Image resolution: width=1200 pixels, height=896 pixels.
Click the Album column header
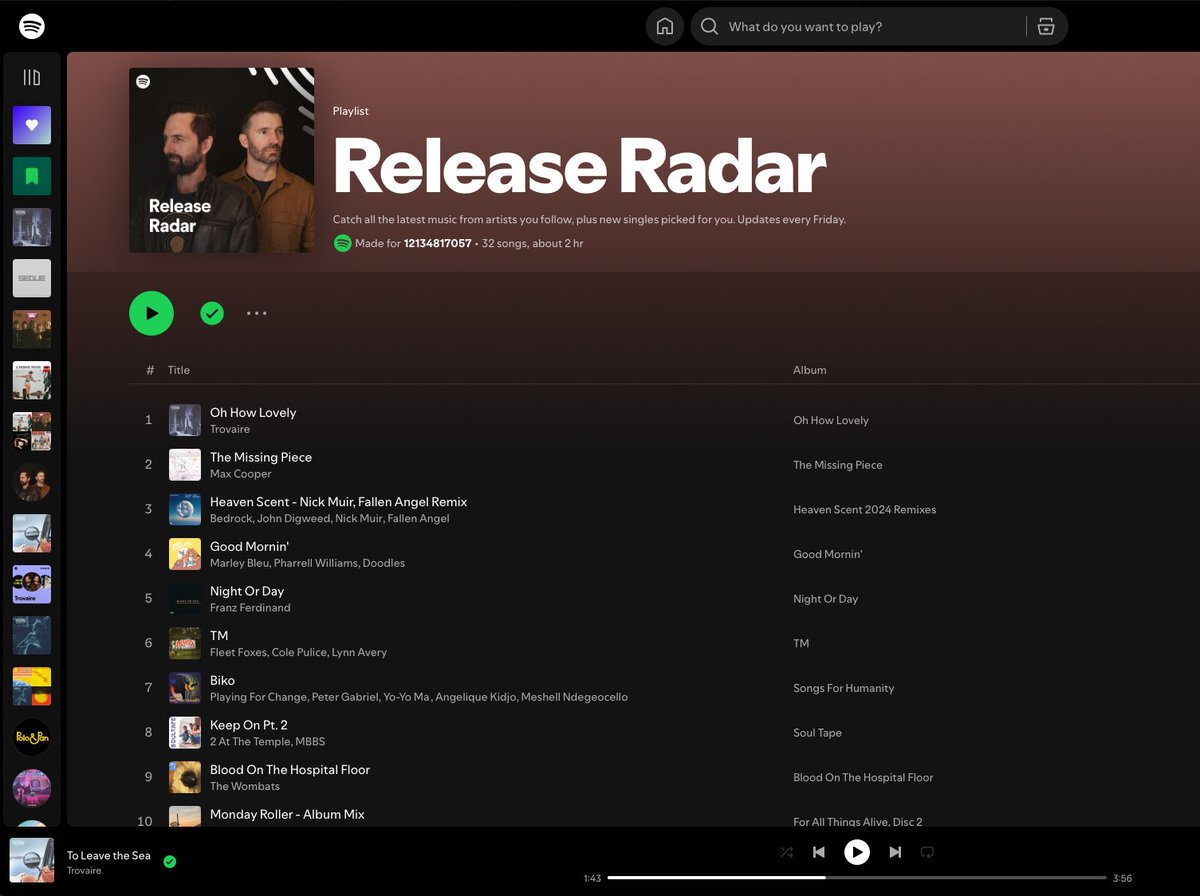click(810, 370)
